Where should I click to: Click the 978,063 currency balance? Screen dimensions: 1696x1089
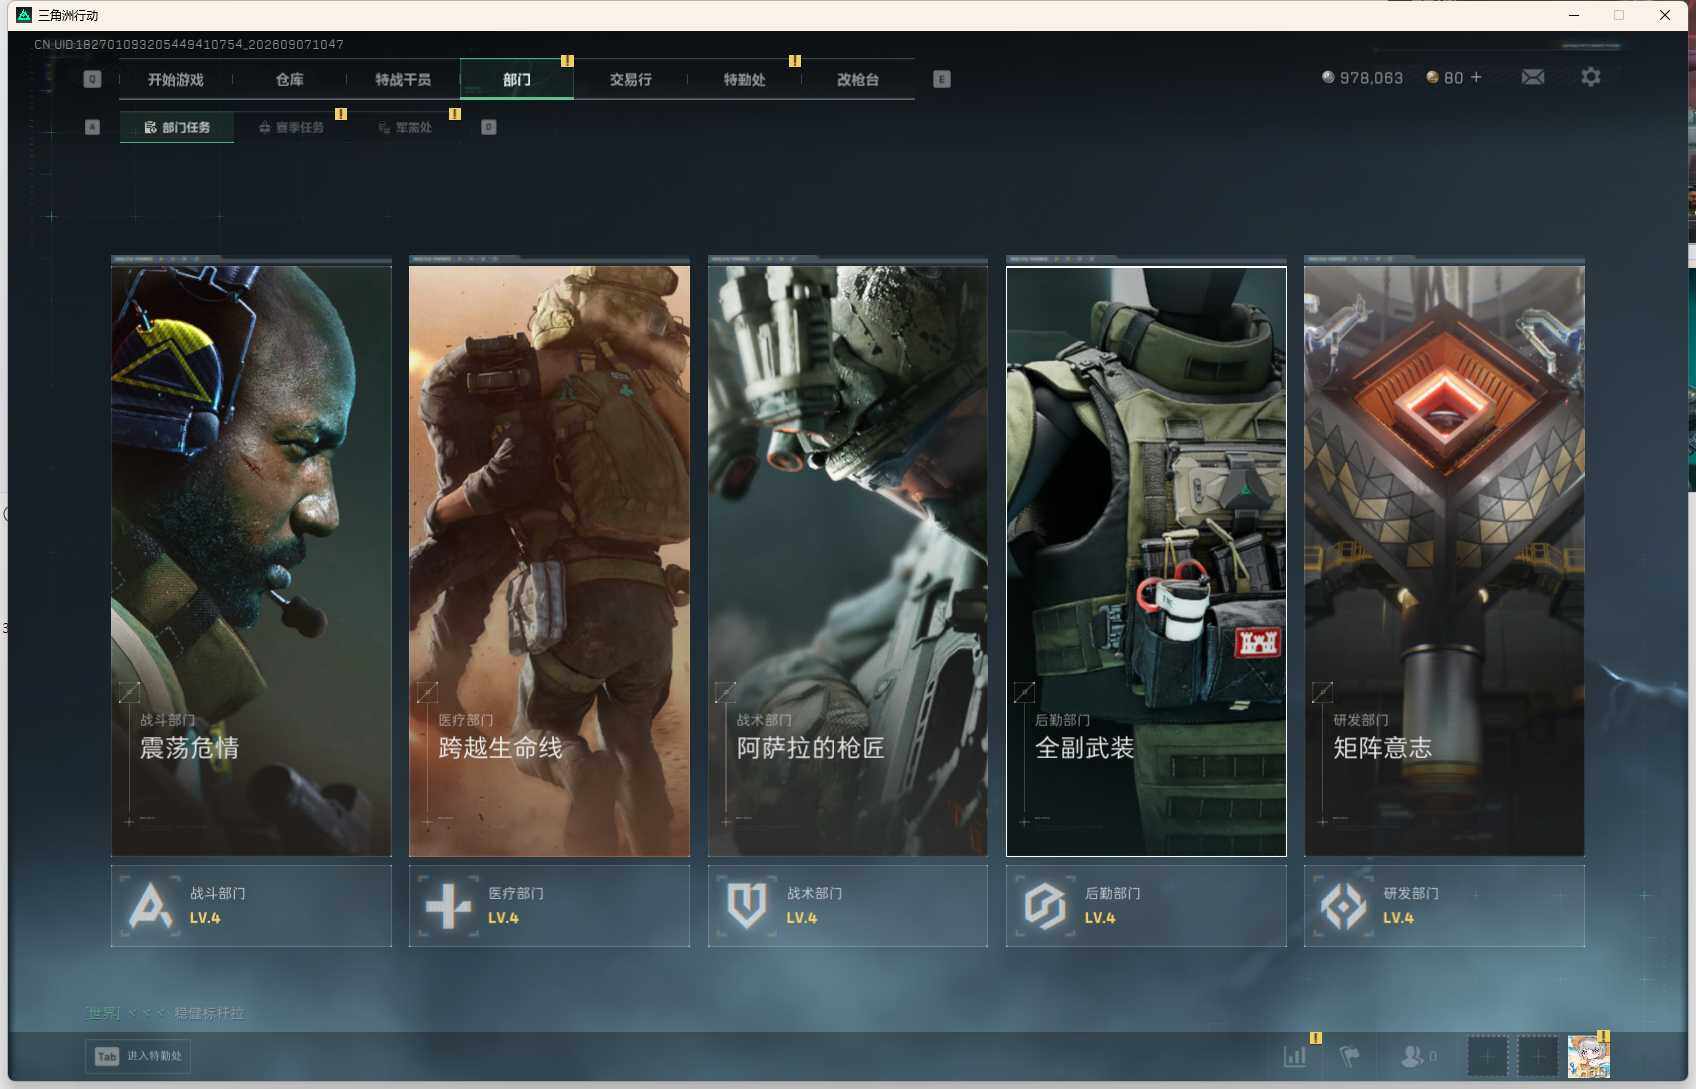(1371, 77)
